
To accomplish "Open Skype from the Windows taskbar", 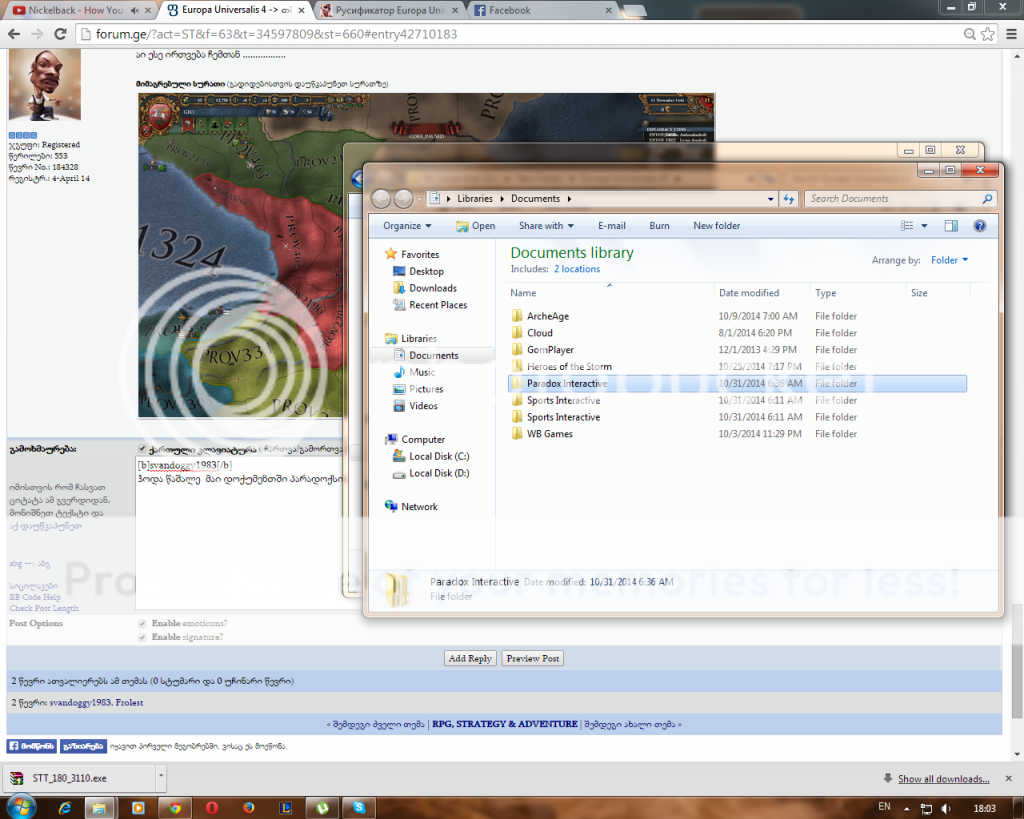I will coord(358,806).
